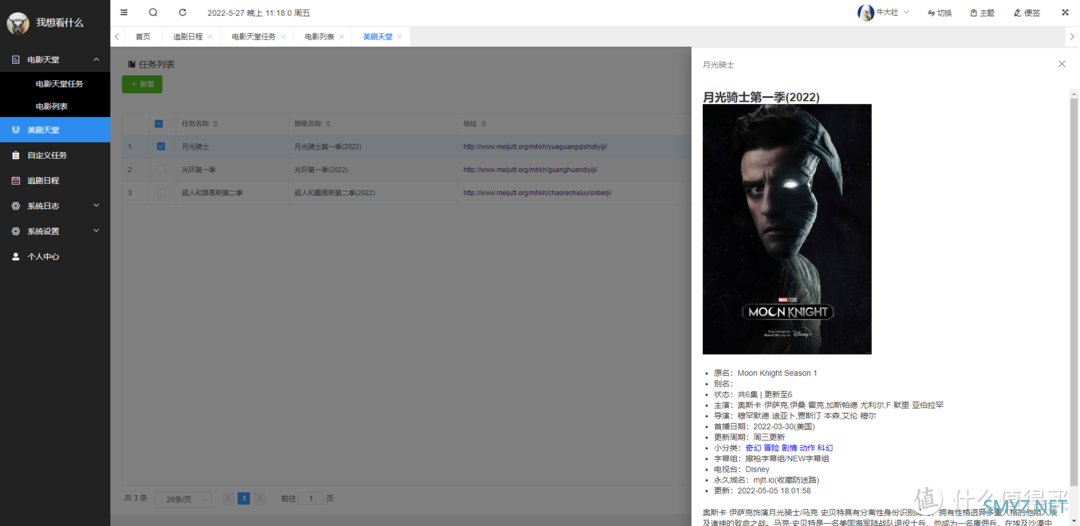Image resolution: width=1080 pixels, height=526 pixels.
Task: Click the 月光骑士第一季(2022) drawer heading
Action: coord(761,97)
